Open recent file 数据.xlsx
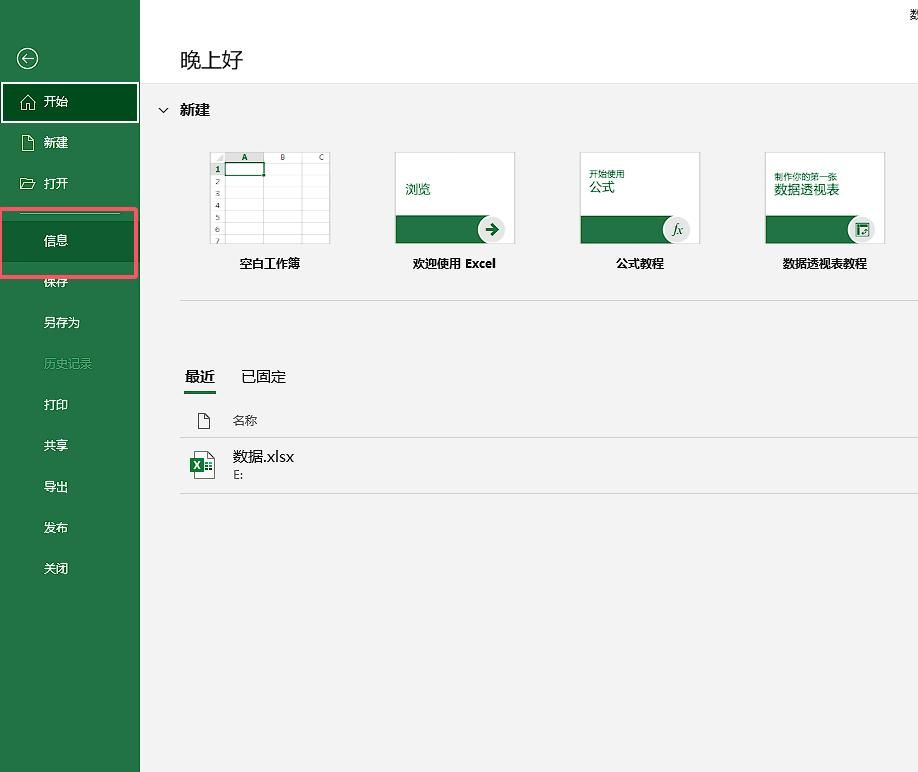918x772 pixels. (x=549, y=465)
